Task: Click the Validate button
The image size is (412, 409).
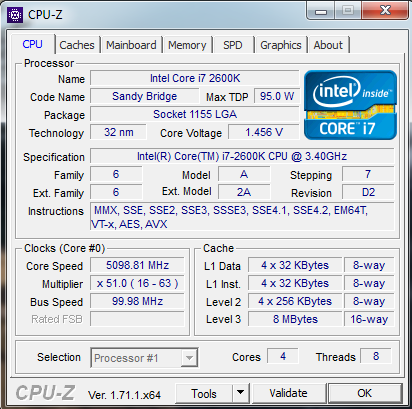Action: click(289, 393)
